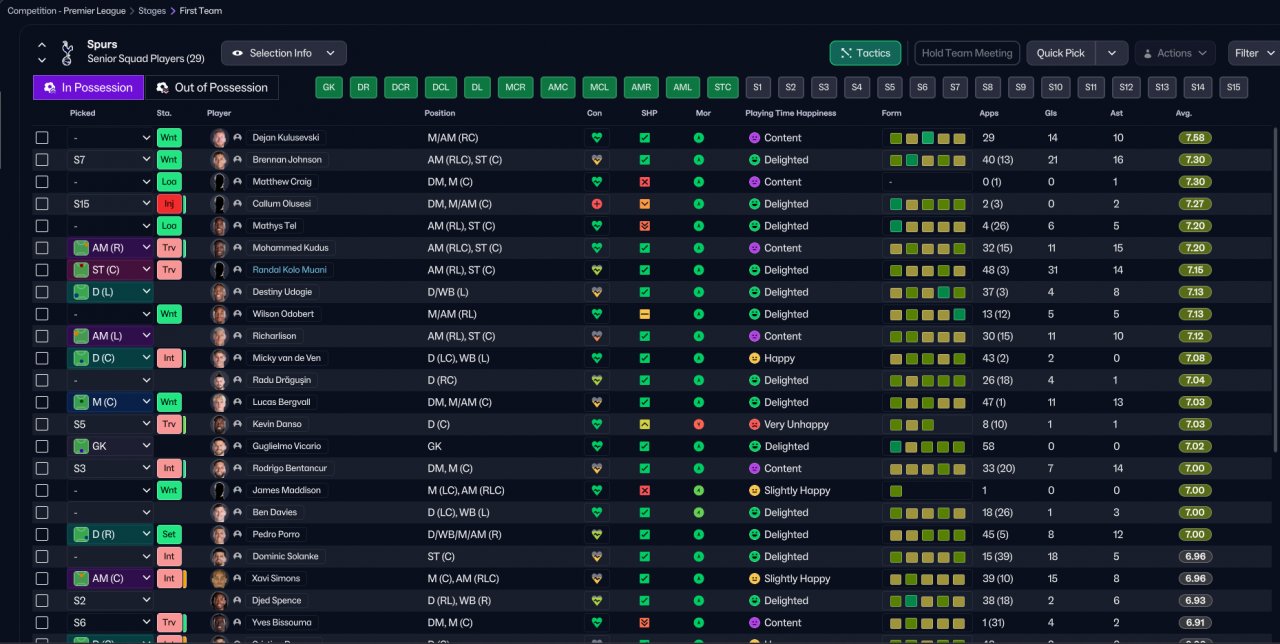Click the person icon beside Destiny Udogie's name
This screenshot has width=1280, height=644.
coord(238,292)
